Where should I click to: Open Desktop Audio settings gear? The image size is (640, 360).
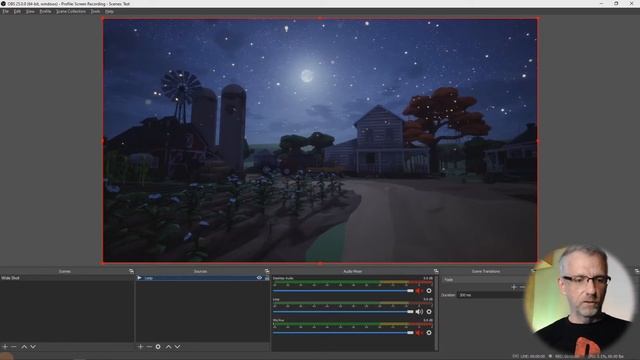click(429, 291)
